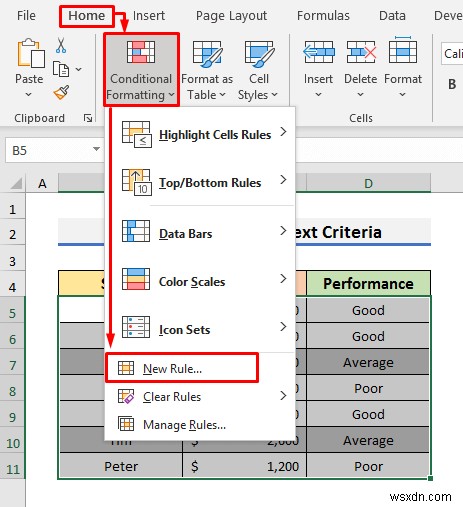Click the Highlight Cells Rules icon
Viewport: 463px width, 507px height.
[137, 134]
